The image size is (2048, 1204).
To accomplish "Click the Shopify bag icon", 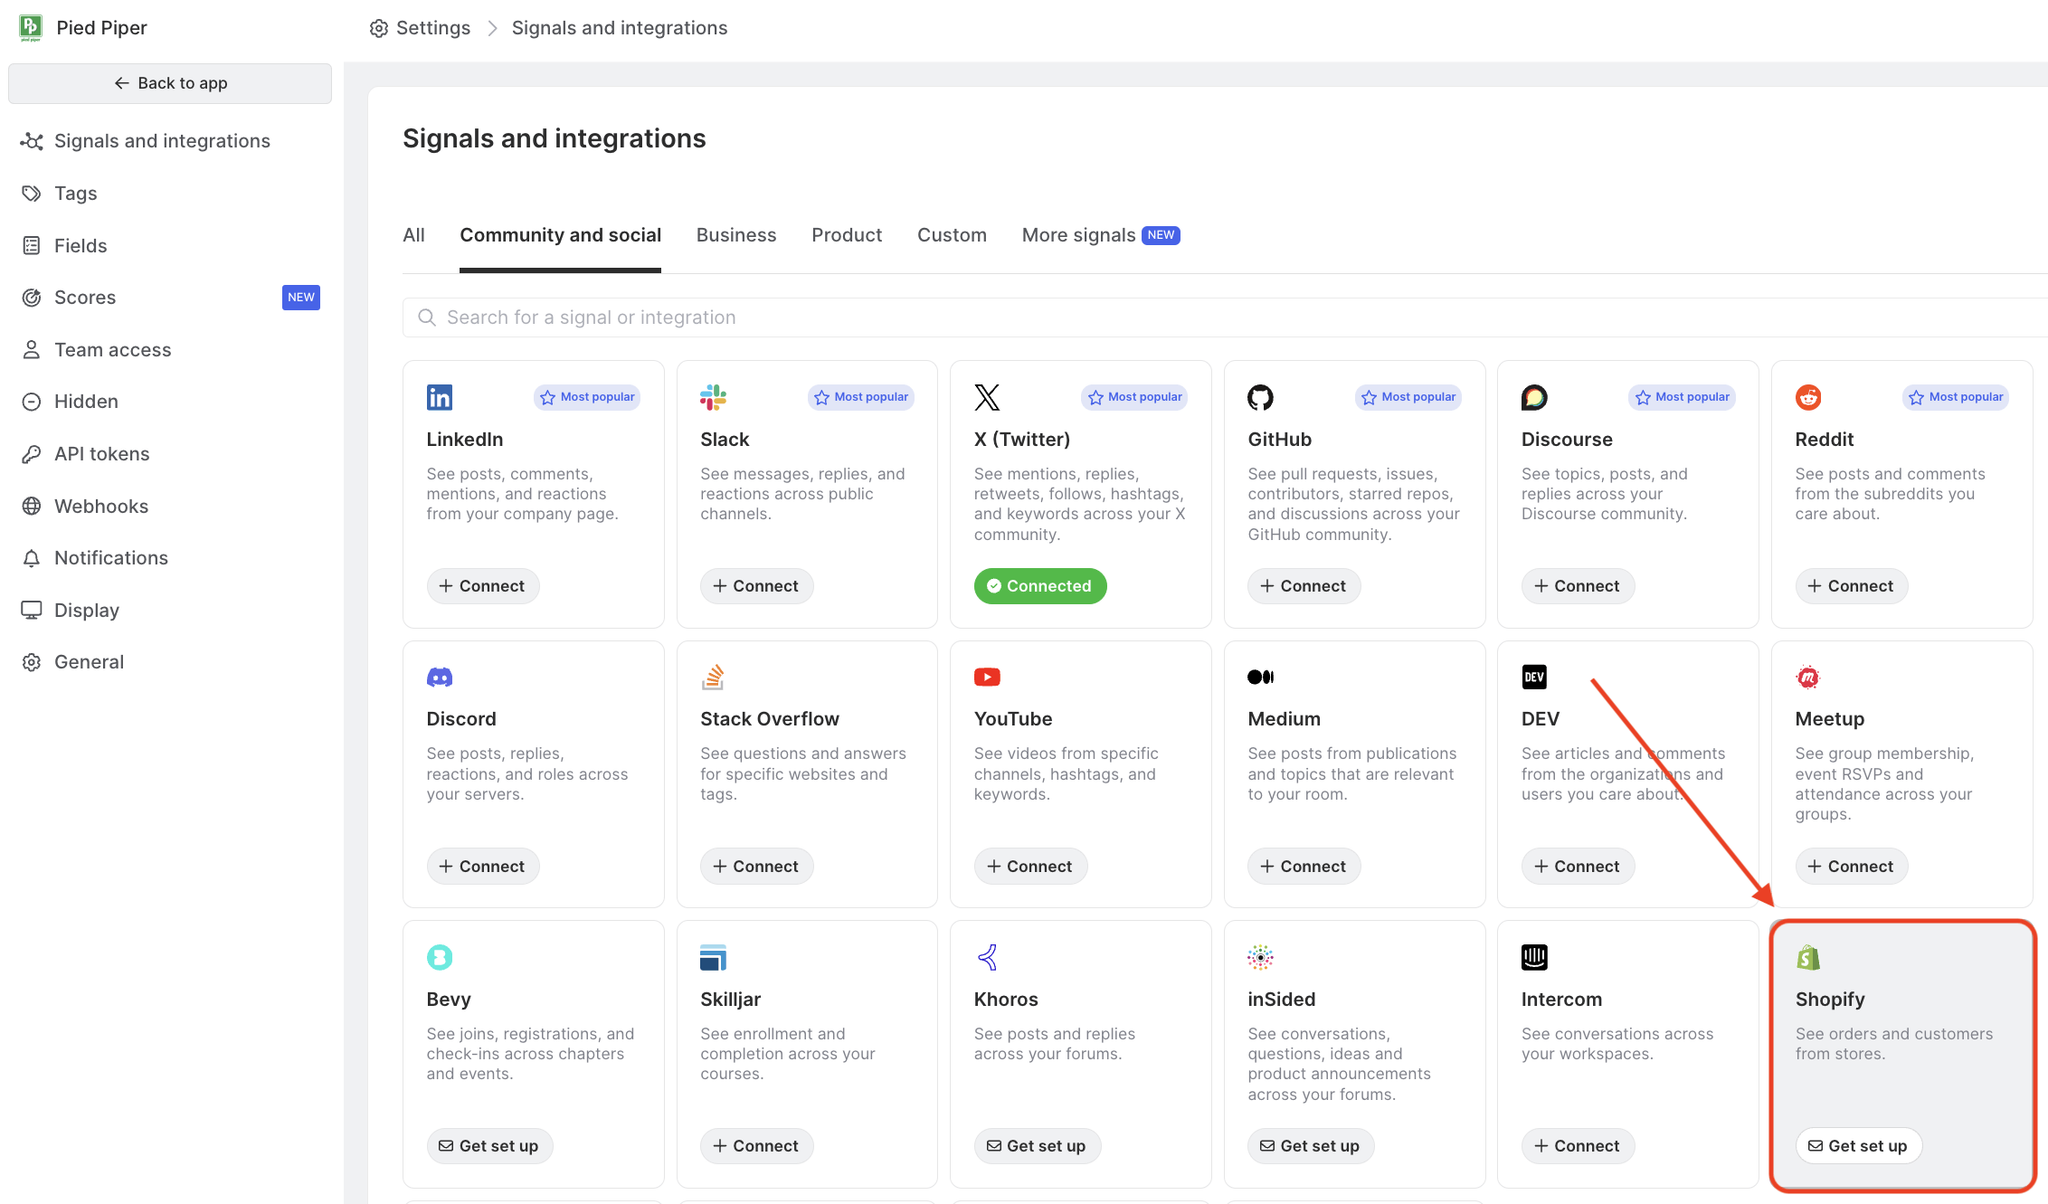I will 1807,957.
